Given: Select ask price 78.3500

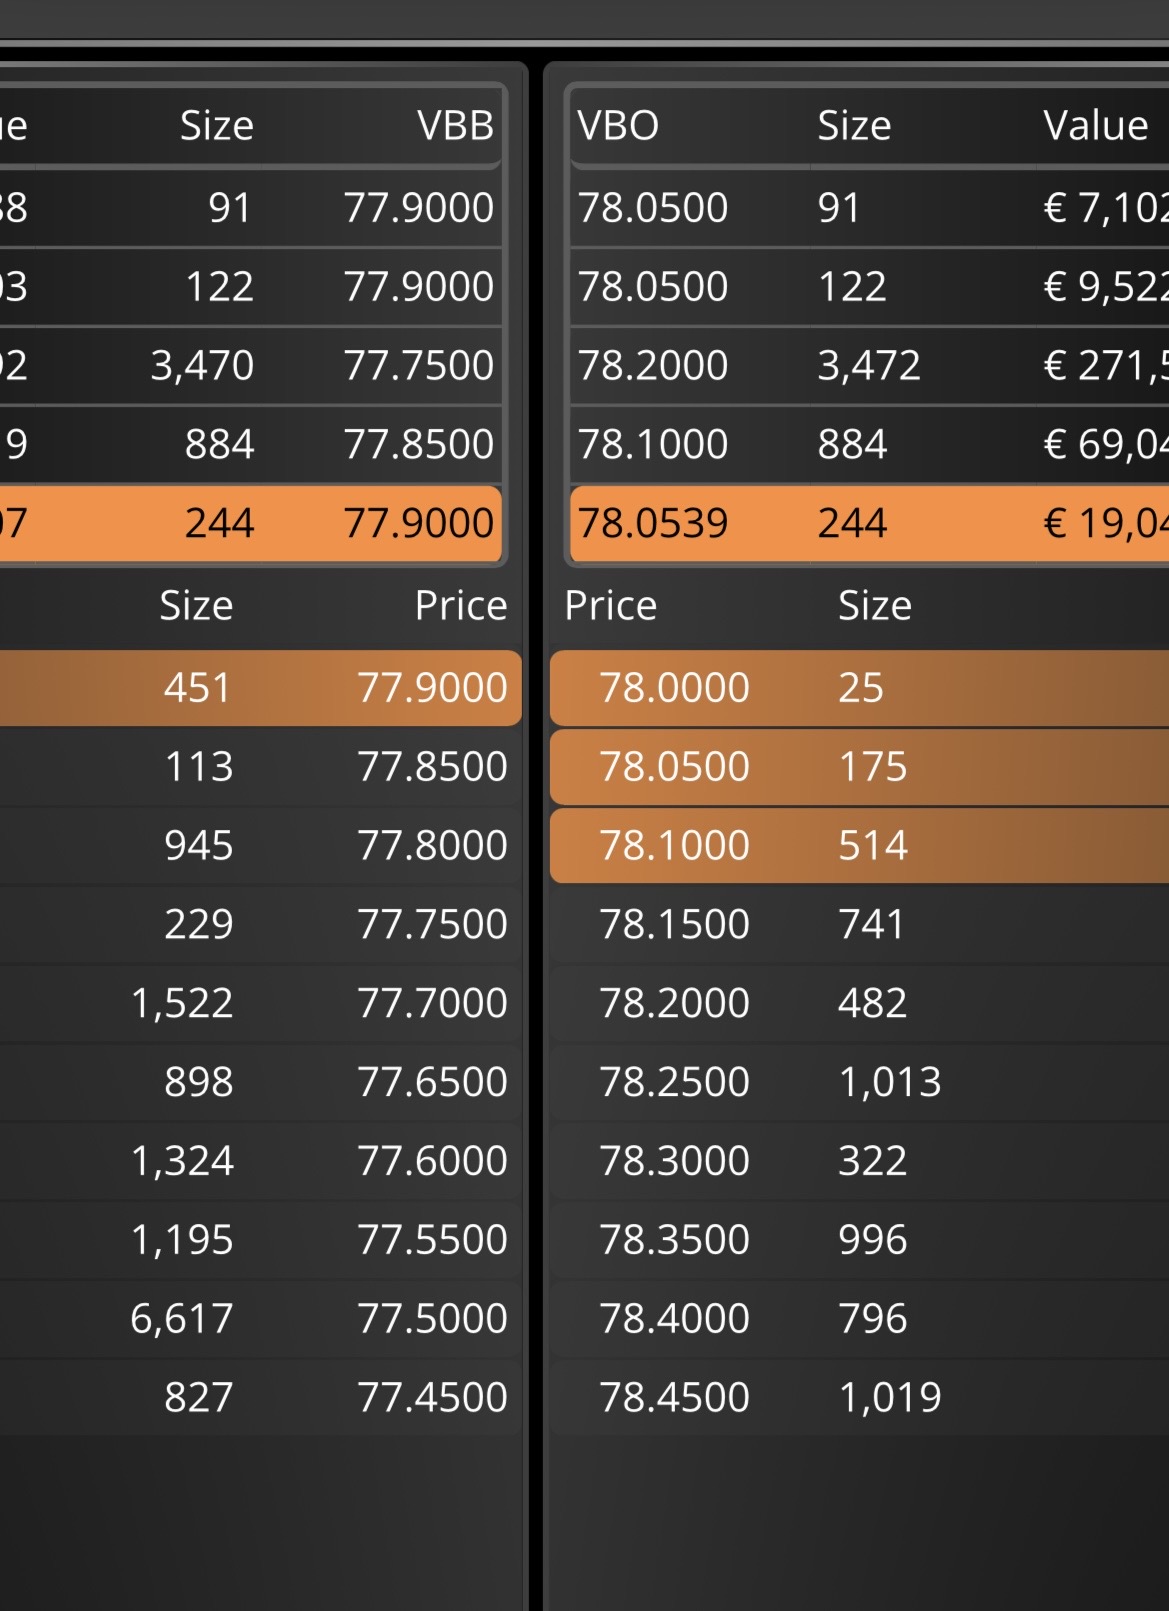Looking at the screenshot, I should tap(674, 1240).
